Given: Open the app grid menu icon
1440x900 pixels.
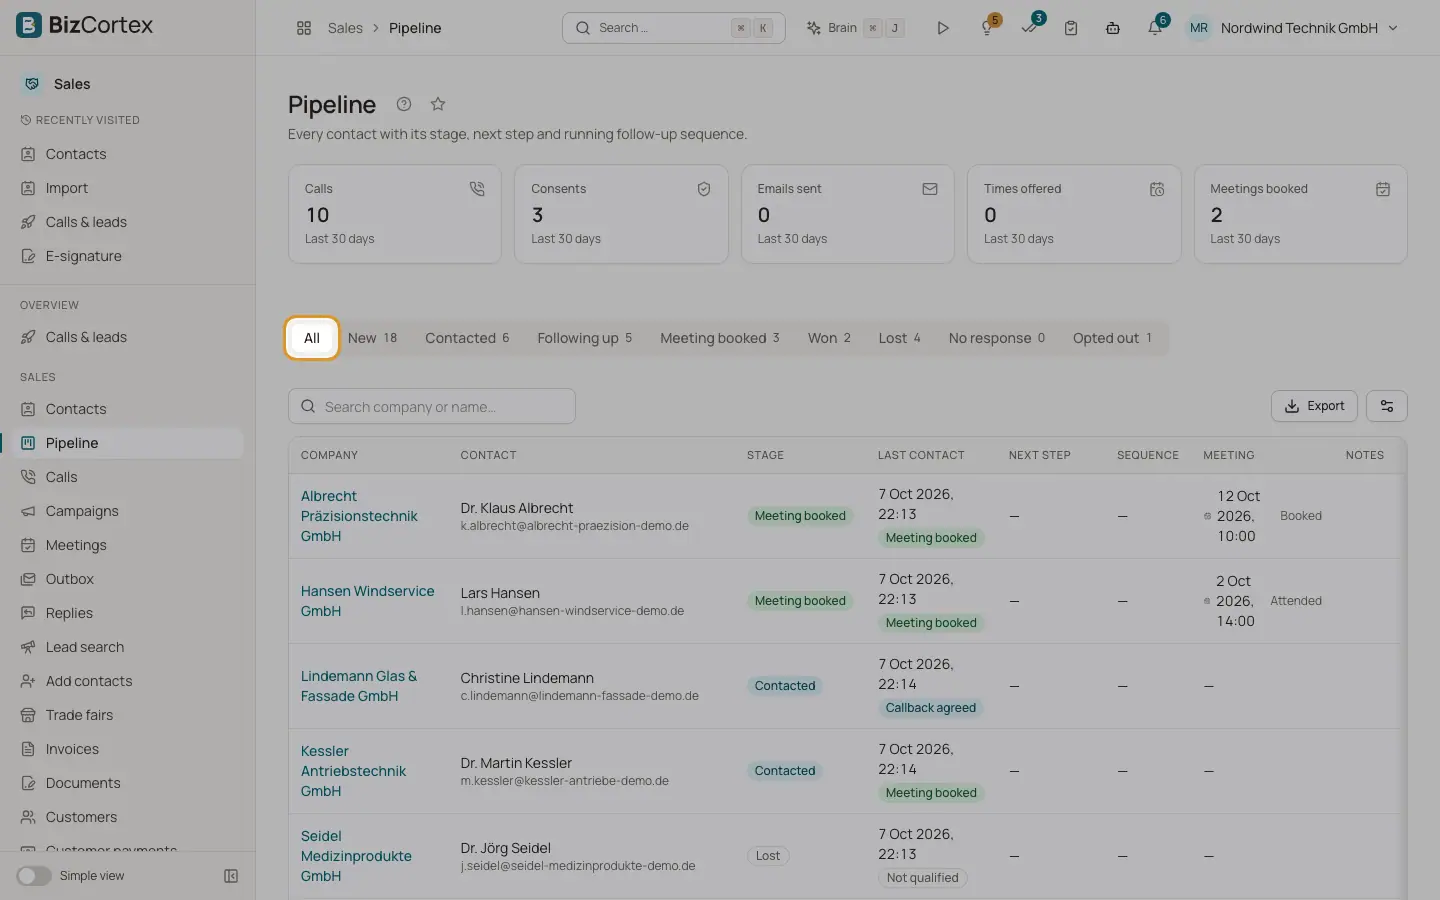Looking at the screenshot, I should click(x=304, y=28).
